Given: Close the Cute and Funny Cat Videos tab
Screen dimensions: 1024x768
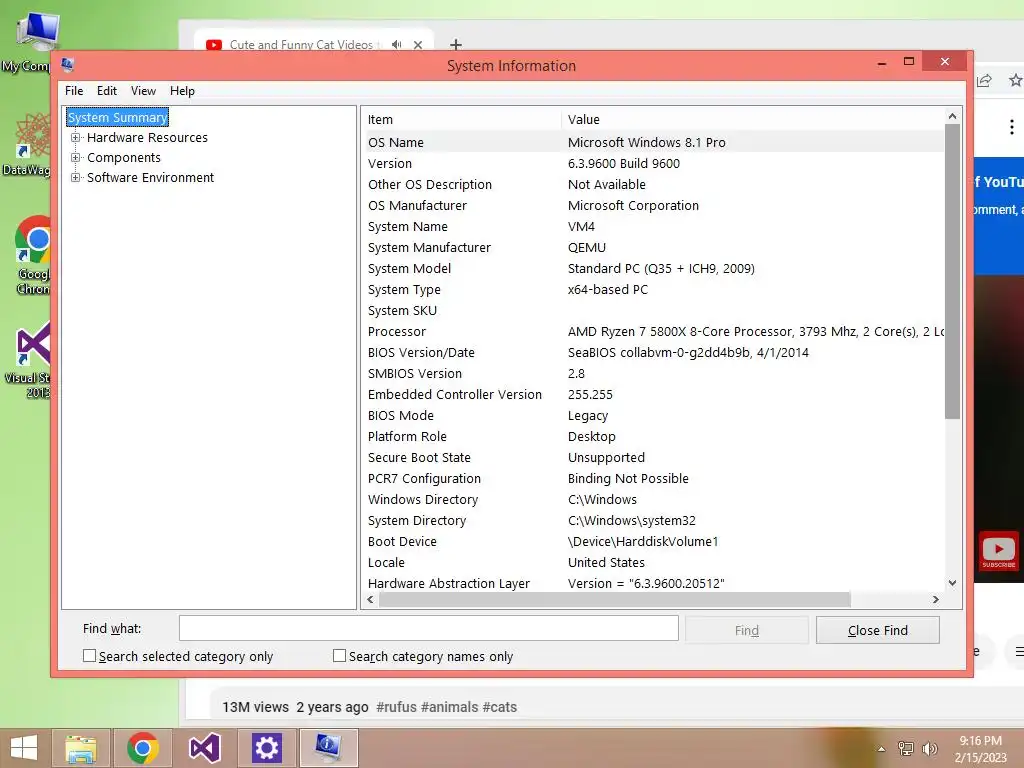Looking at the screenshot, I should pyautogui.click(x=418, y=45).
